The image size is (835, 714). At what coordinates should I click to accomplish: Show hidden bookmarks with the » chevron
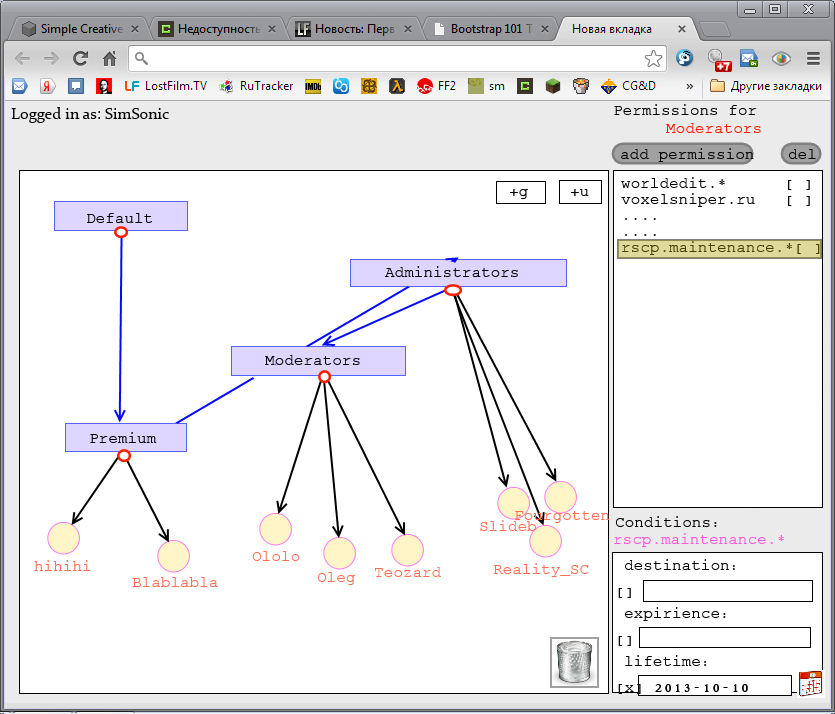click(690, 86)
